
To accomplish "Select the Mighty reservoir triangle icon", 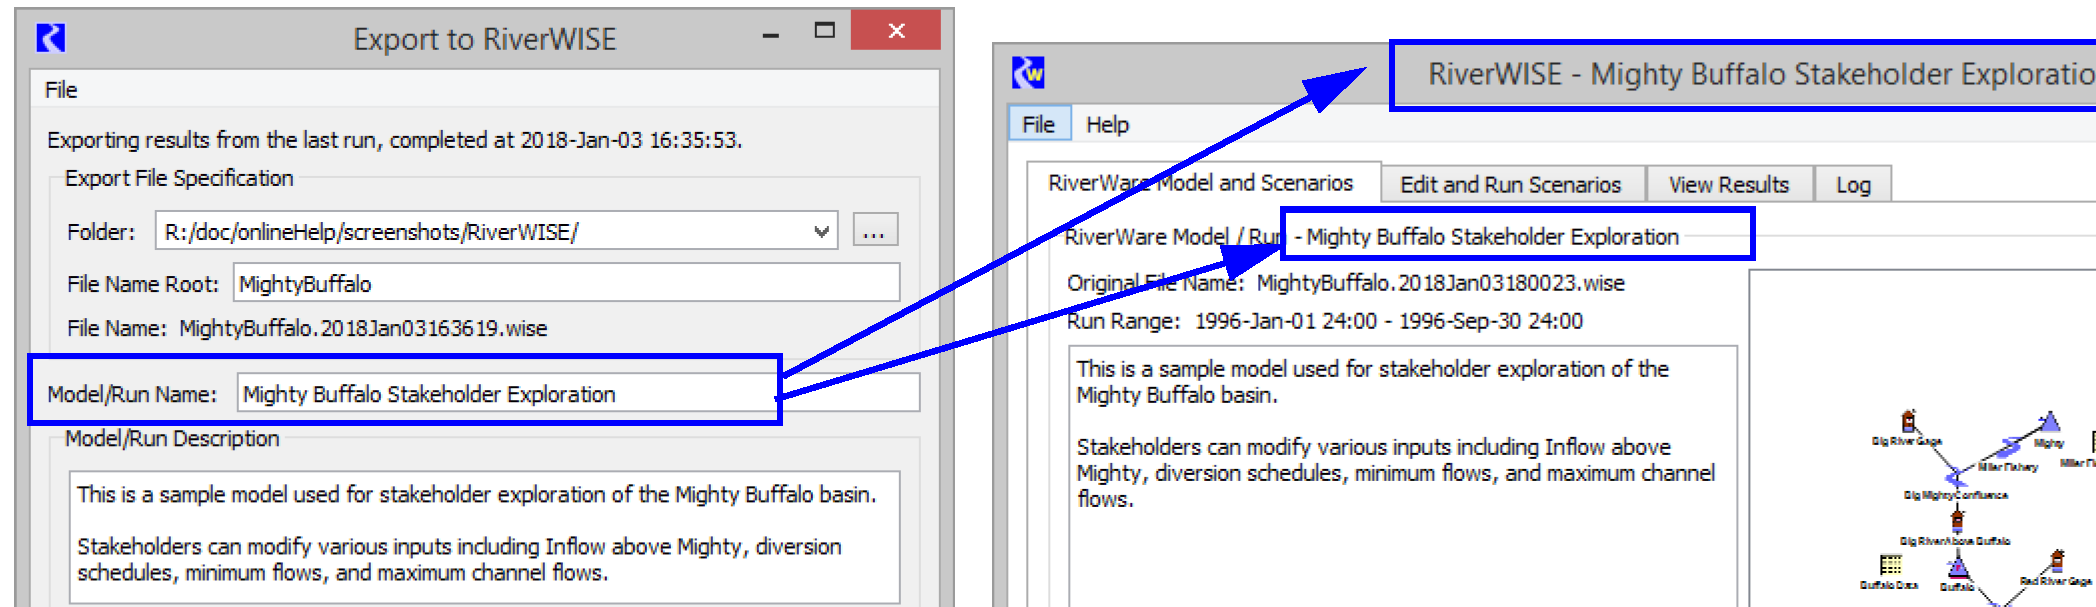I will [x=2049, y=422].
